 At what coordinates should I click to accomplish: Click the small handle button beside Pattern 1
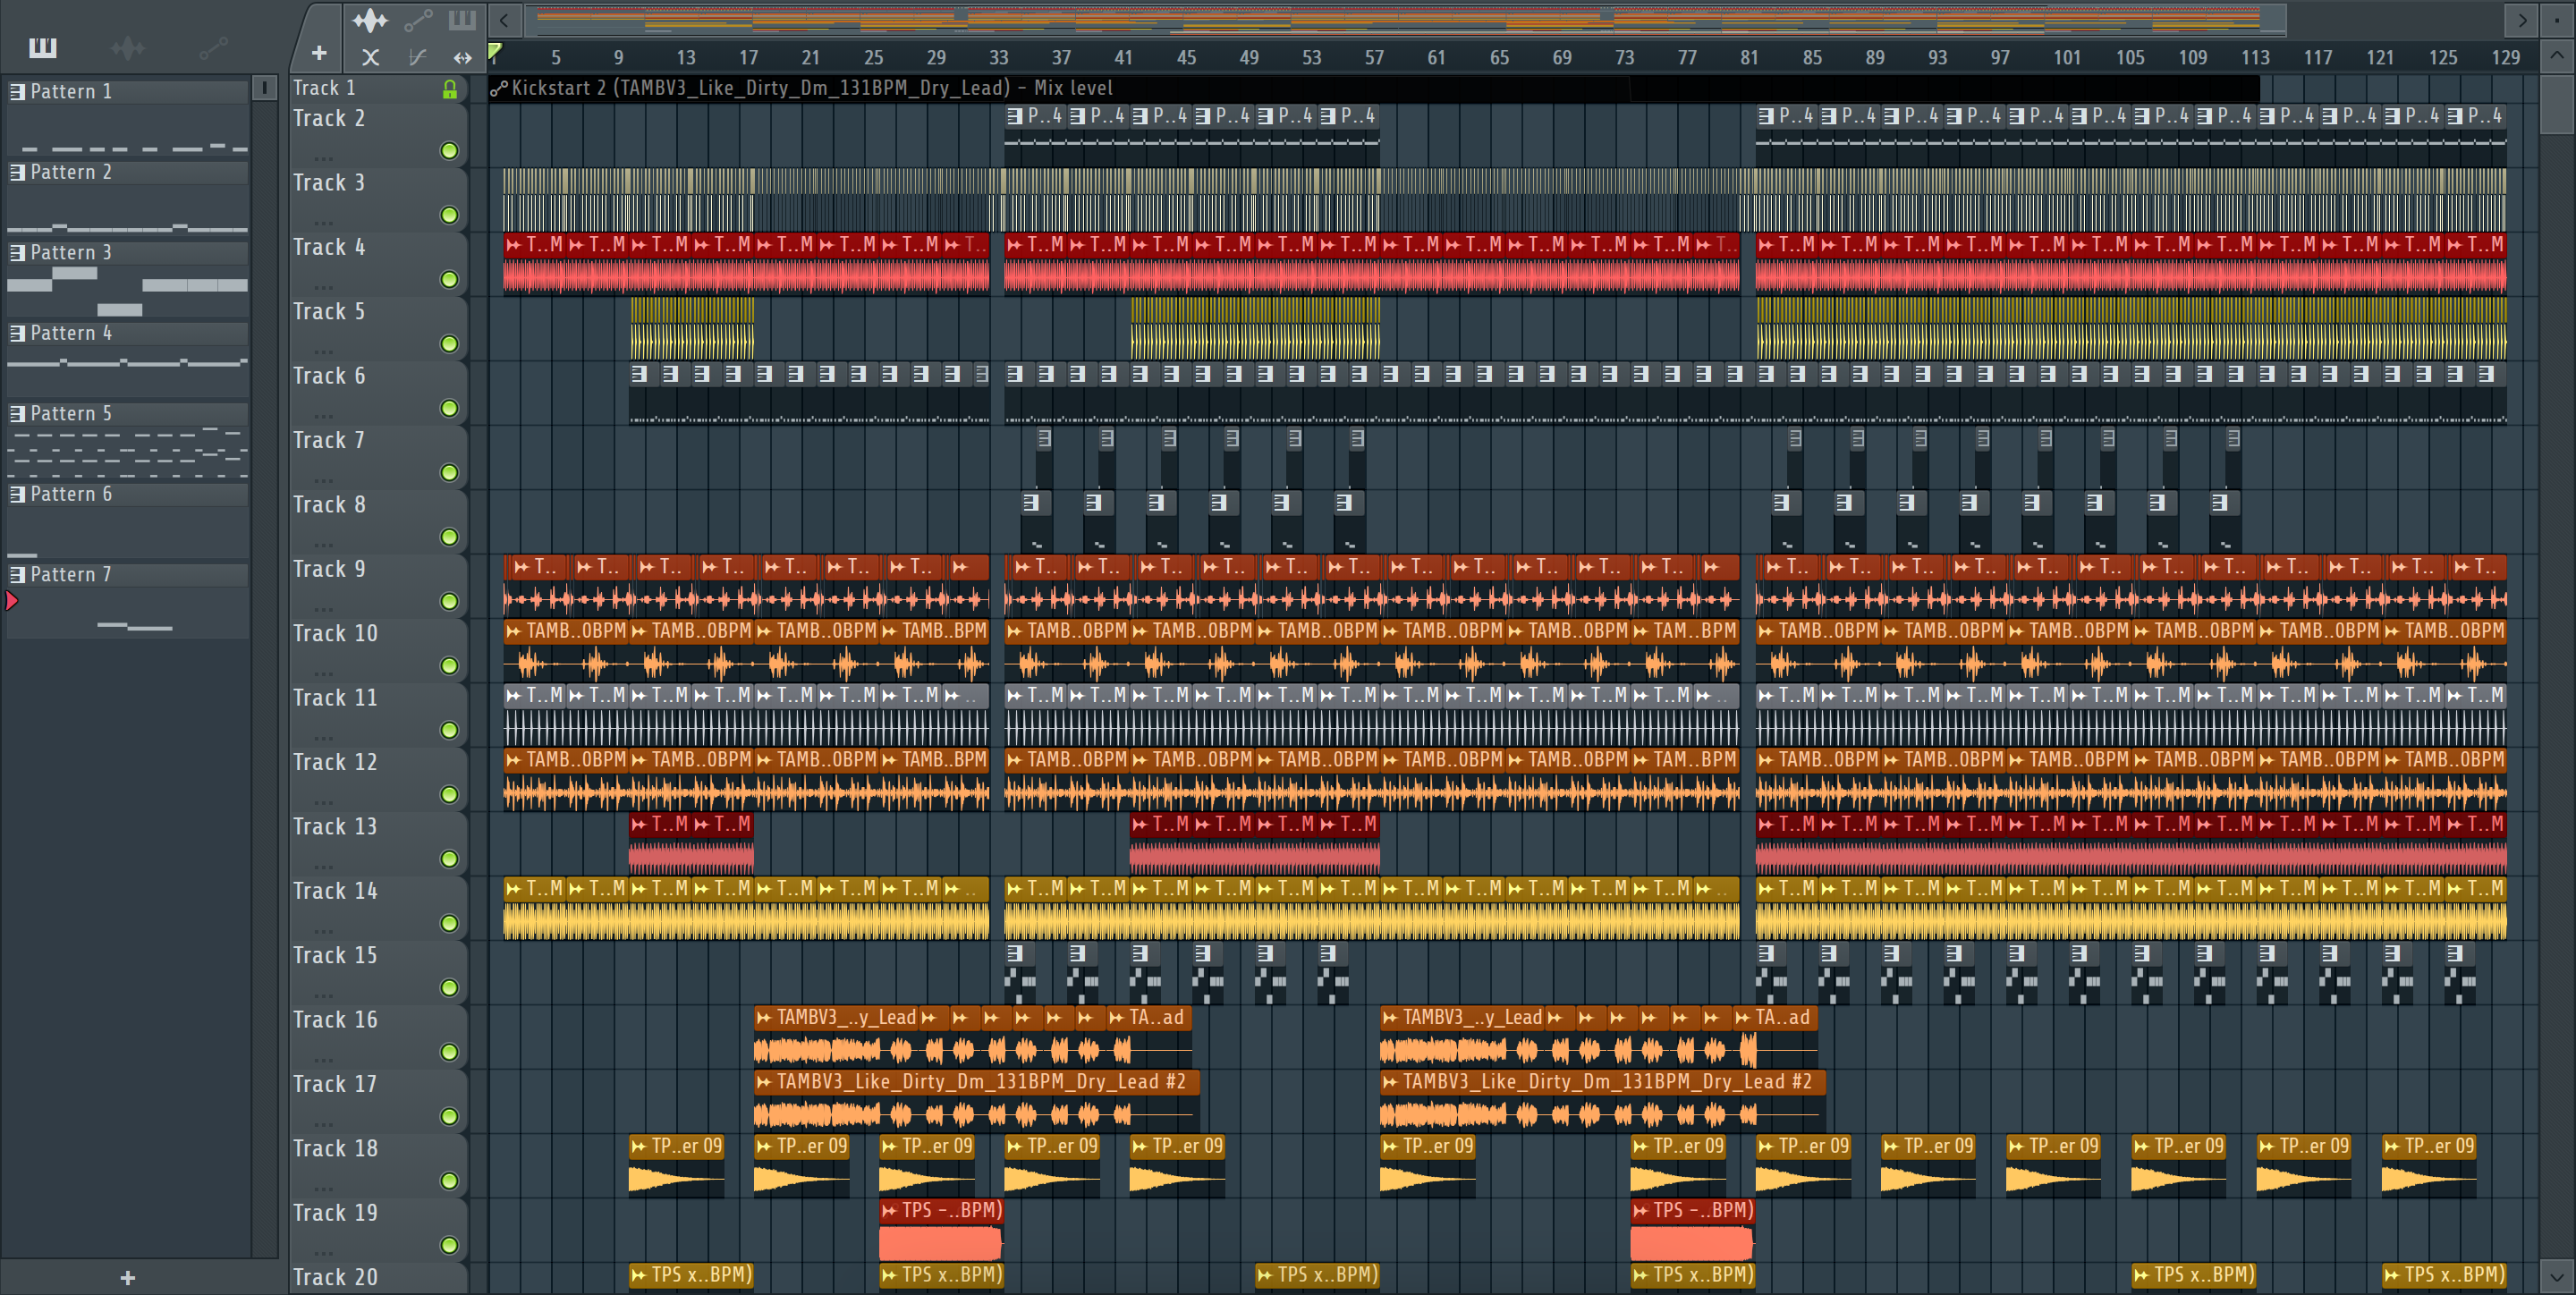click(x=264, y=88)
